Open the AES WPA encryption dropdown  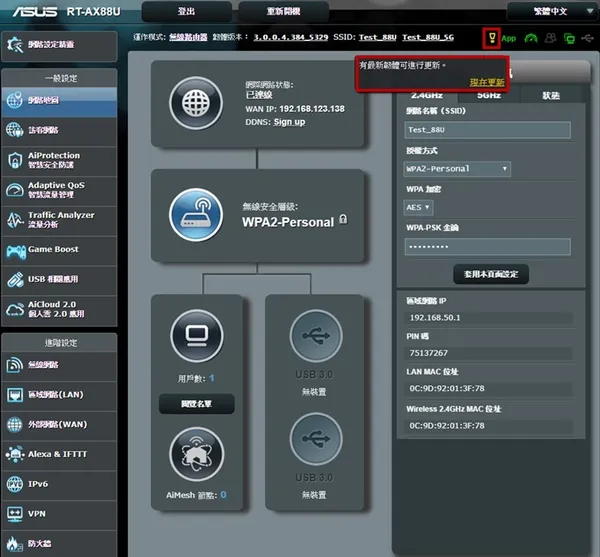coord(418,207)
